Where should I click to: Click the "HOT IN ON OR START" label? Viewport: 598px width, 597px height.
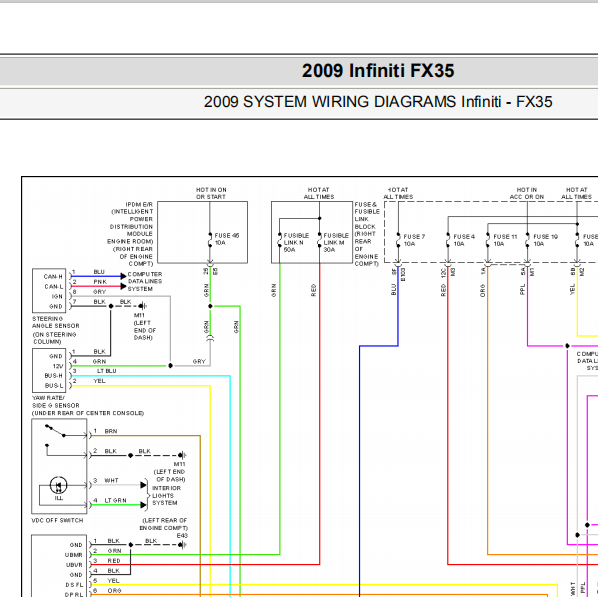[x=211, y=193]
